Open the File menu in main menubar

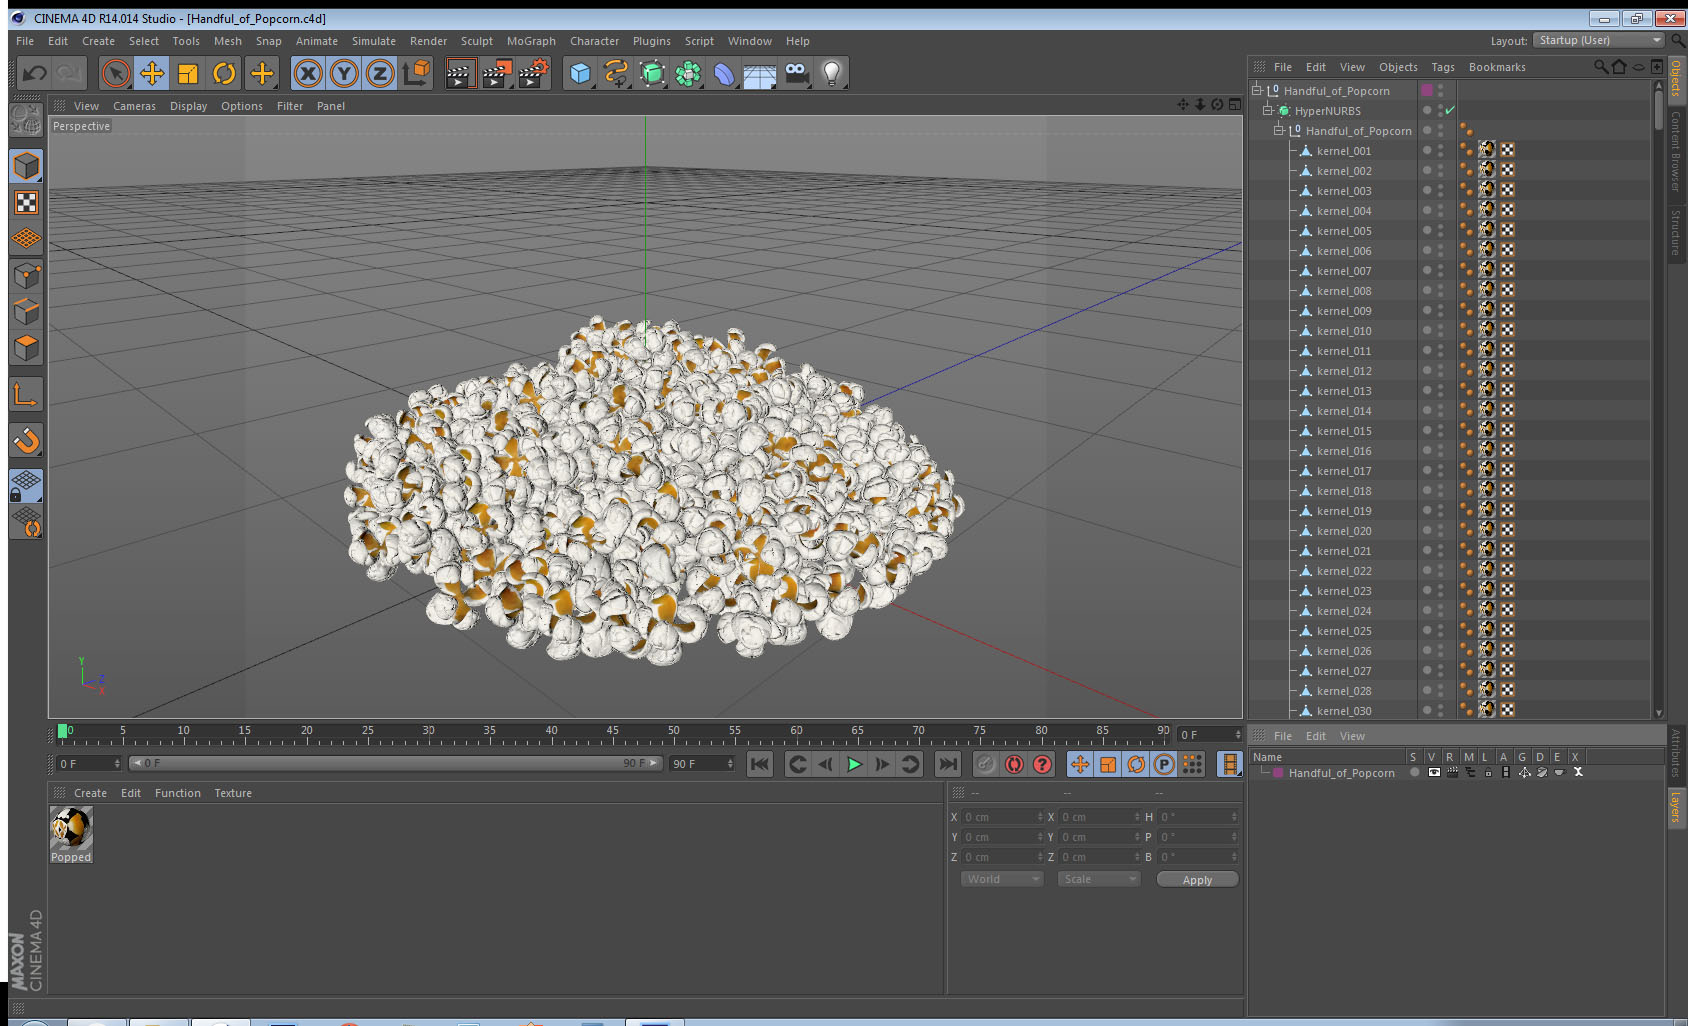point(25,41)
